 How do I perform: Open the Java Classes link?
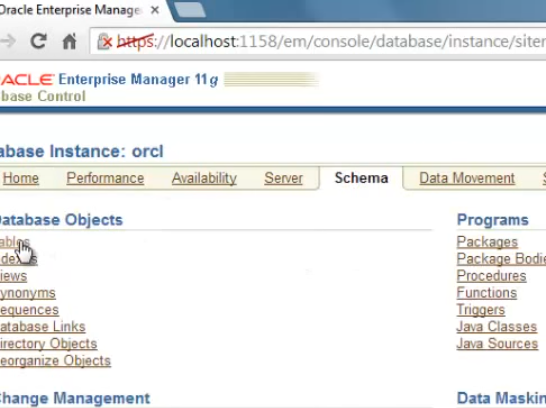point(497,327)
